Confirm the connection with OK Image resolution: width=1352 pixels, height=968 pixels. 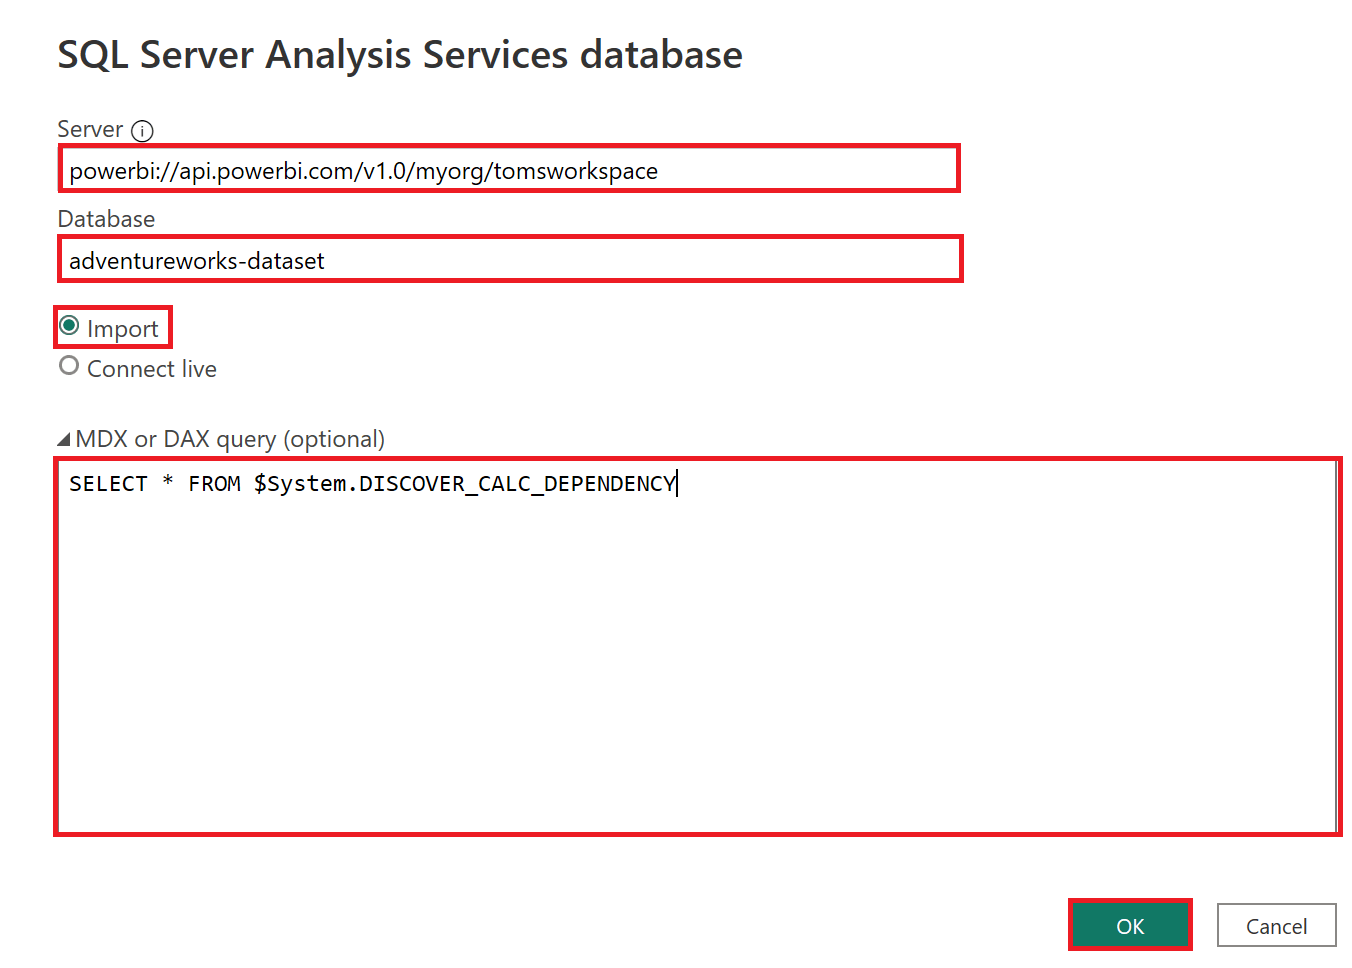click(1131, 925)
